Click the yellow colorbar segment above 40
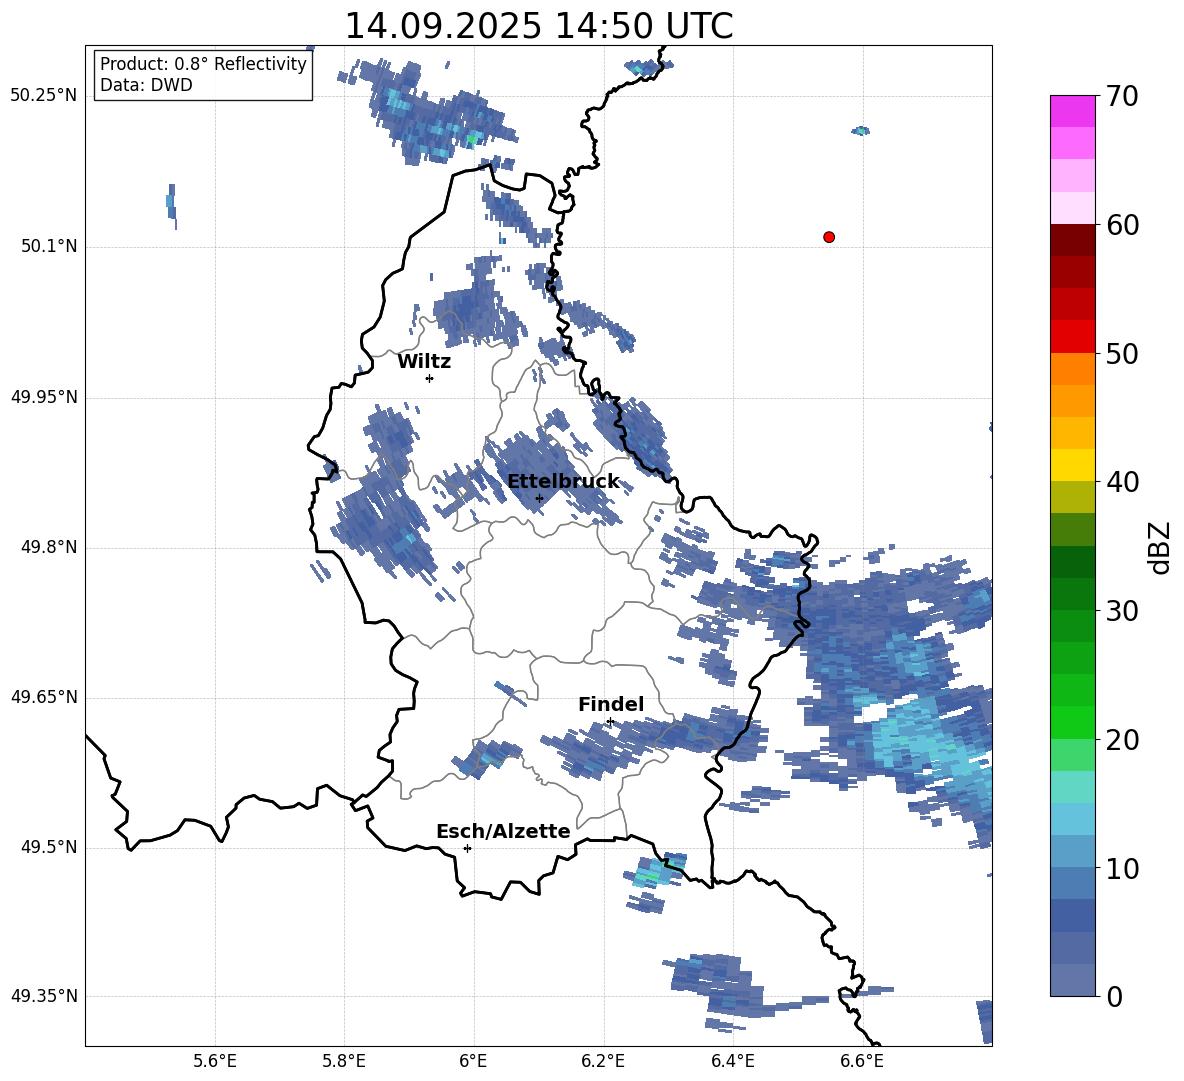The height and width of the screenshot is (1081, 1184). point(1072,465)
